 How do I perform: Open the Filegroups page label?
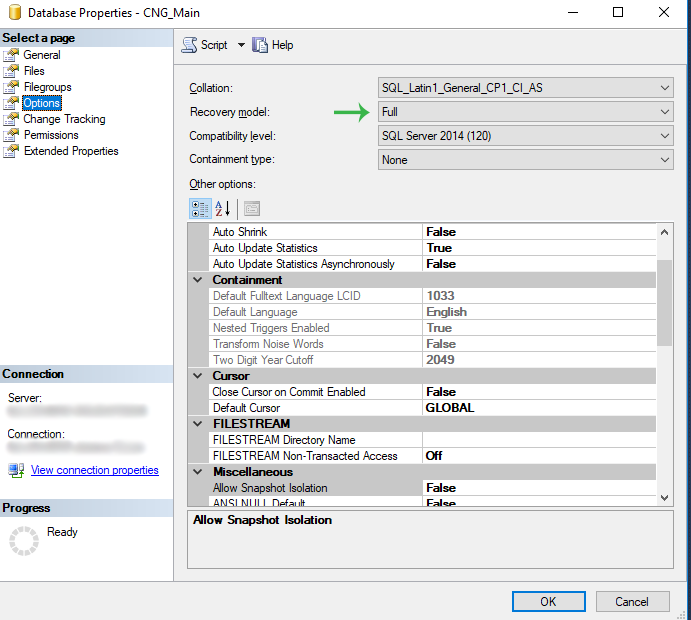coord(48,87)
